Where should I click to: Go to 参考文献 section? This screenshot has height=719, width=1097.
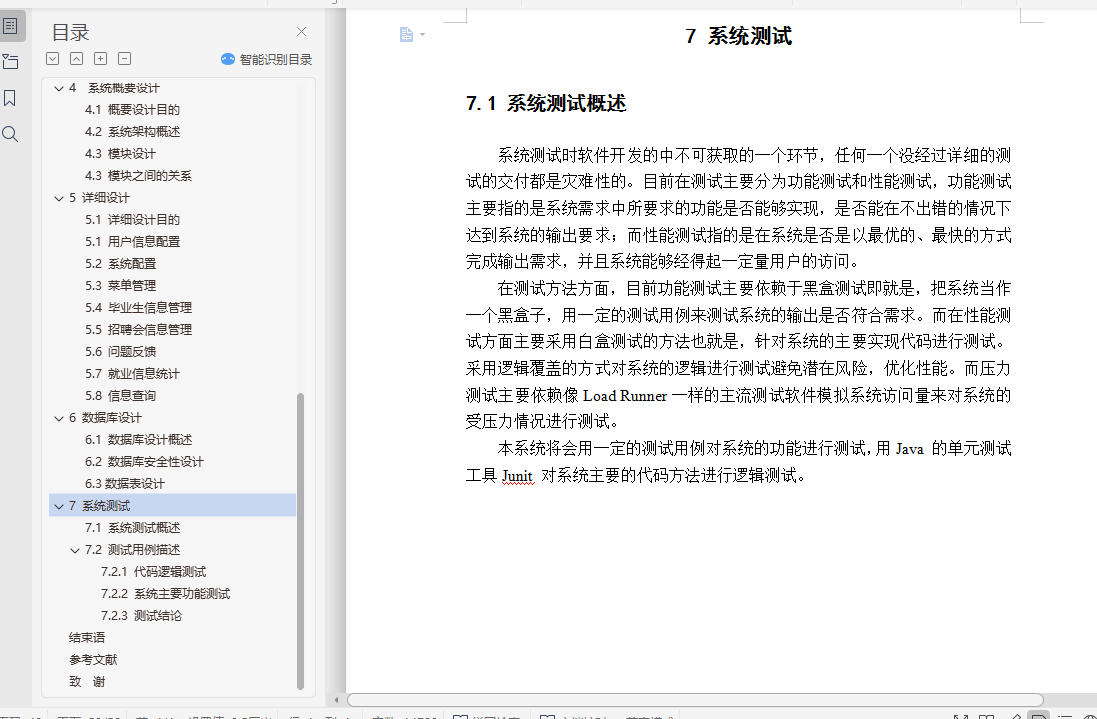93,660
